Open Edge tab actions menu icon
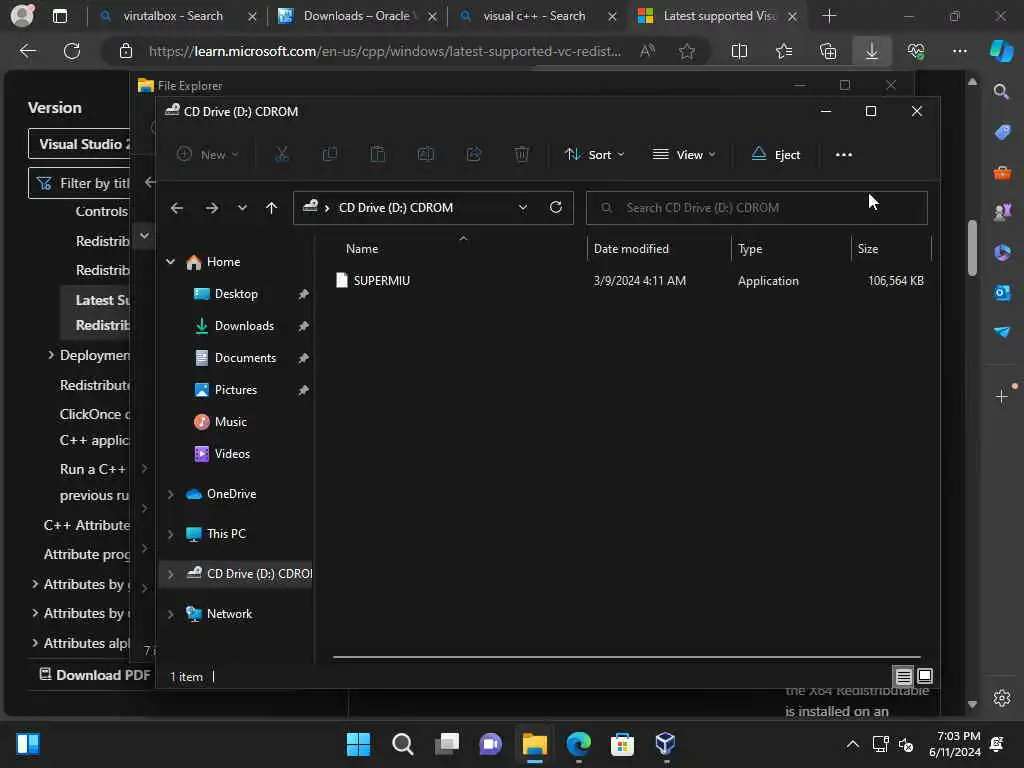 (x=60, y=16)
